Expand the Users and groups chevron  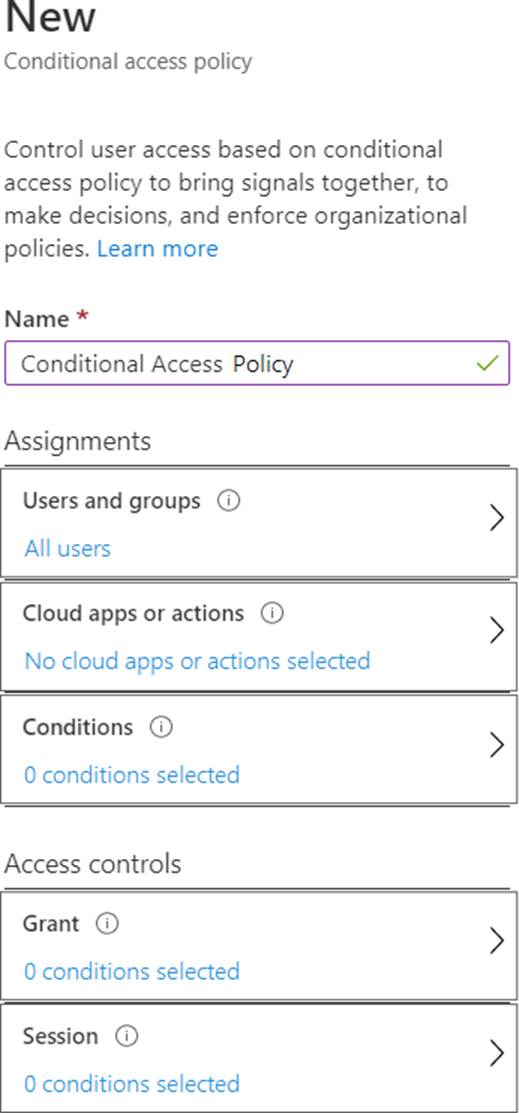[497, 520]
